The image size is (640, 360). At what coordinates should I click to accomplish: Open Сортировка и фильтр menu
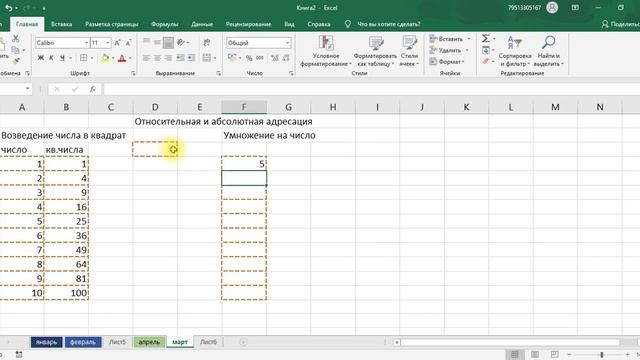pos(515,51)
